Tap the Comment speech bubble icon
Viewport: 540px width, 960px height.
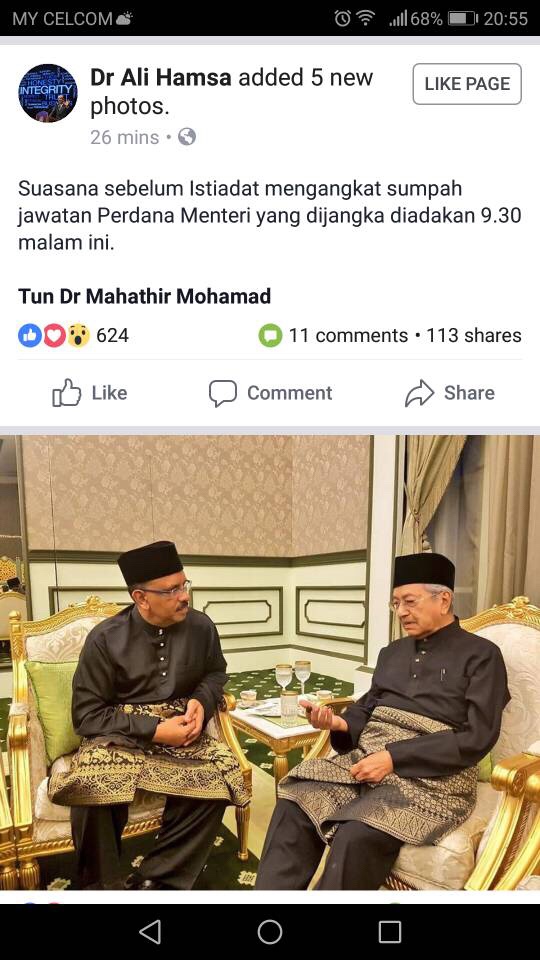pos(222,393)
